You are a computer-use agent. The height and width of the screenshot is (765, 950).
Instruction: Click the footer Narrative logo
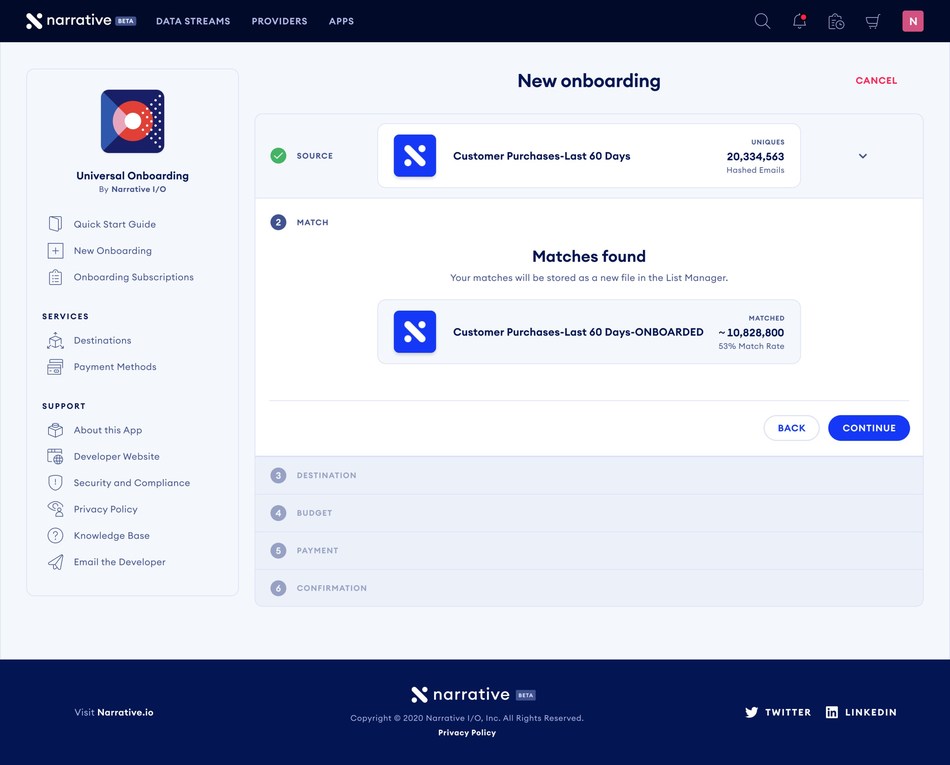pos(460,694)
